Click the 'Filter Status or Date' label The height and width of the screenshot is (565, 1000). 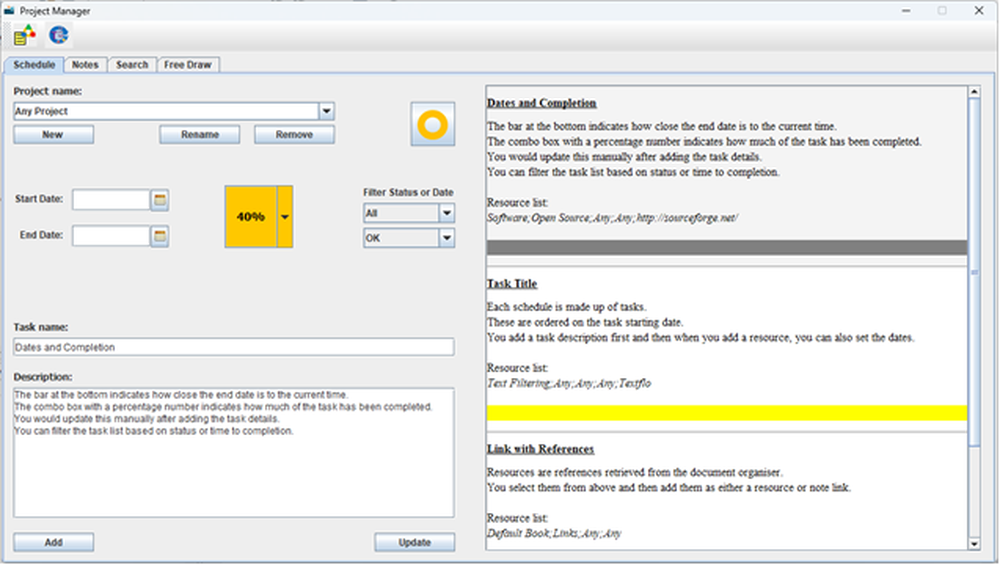click(x=408, y=192)
